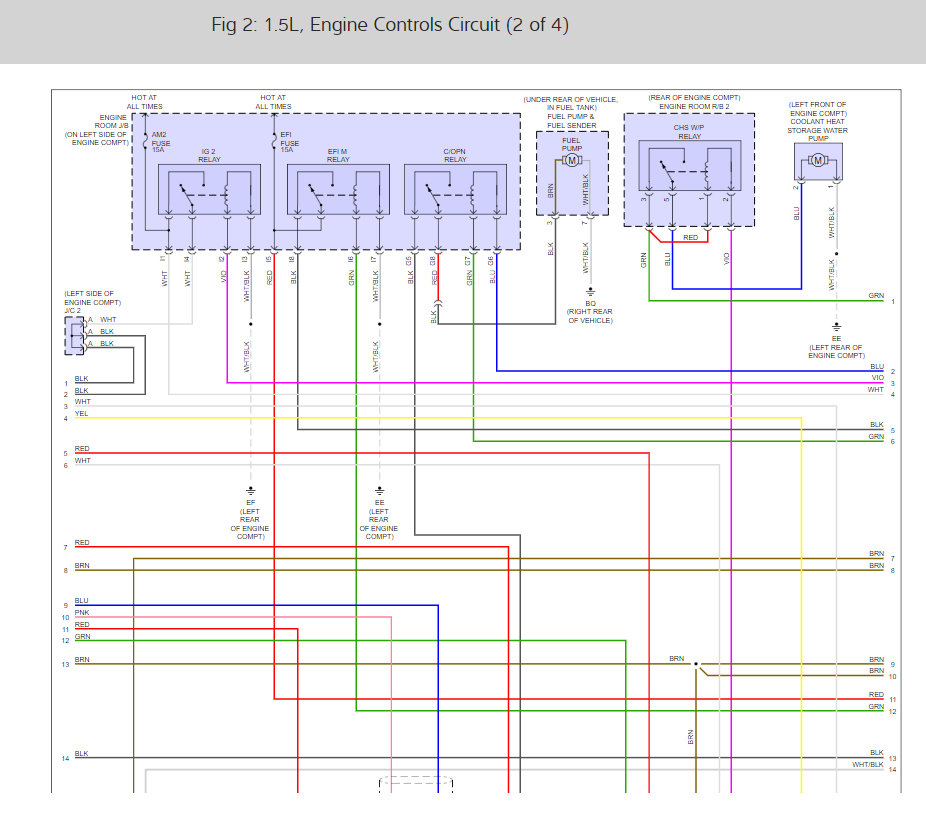The width and height of the screenshot is (926, 816).
Task: Click the 'EF (LEFT REAR OF ENGINE COMPT)' label
Action: (x=250, y=520)
